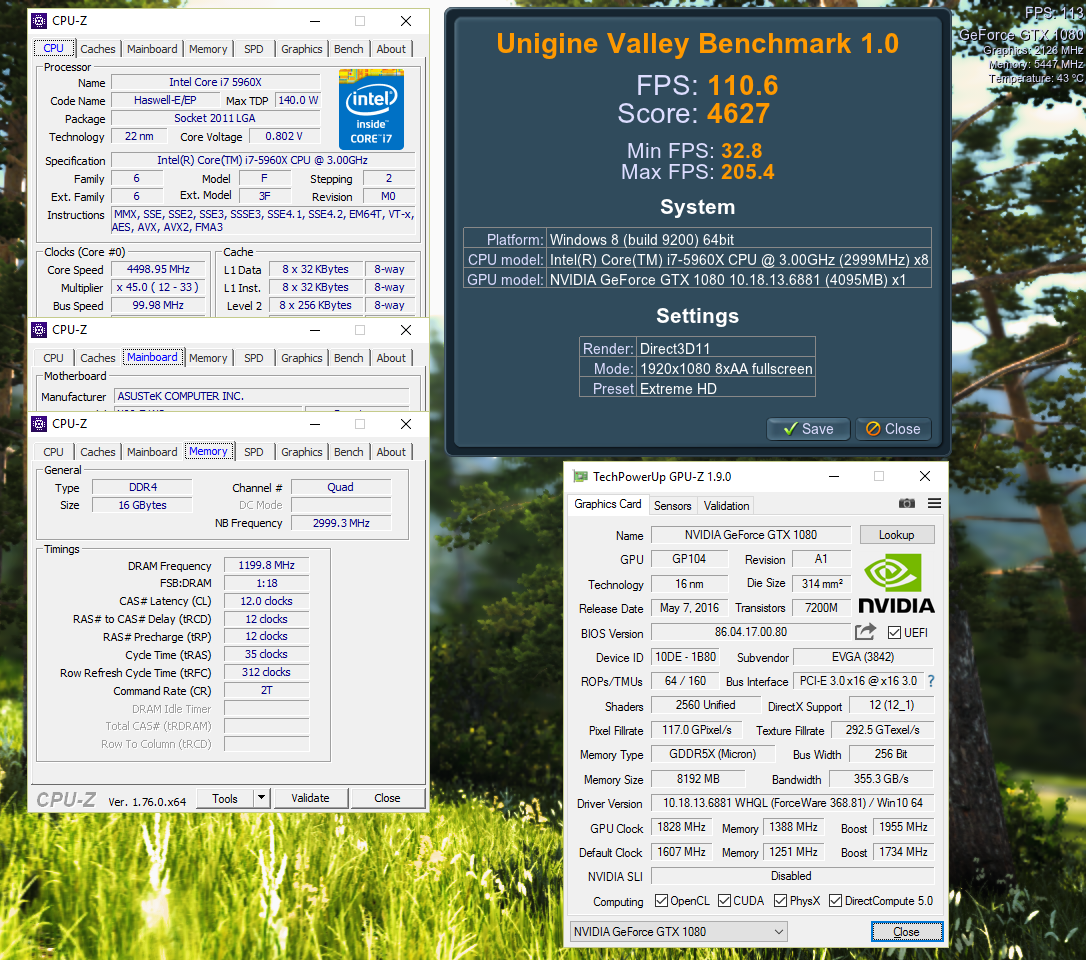Viewport: 1086px width, 960px height.
Task: Click the Boost clock value 1955 MHz
Action: coord(903,827)
